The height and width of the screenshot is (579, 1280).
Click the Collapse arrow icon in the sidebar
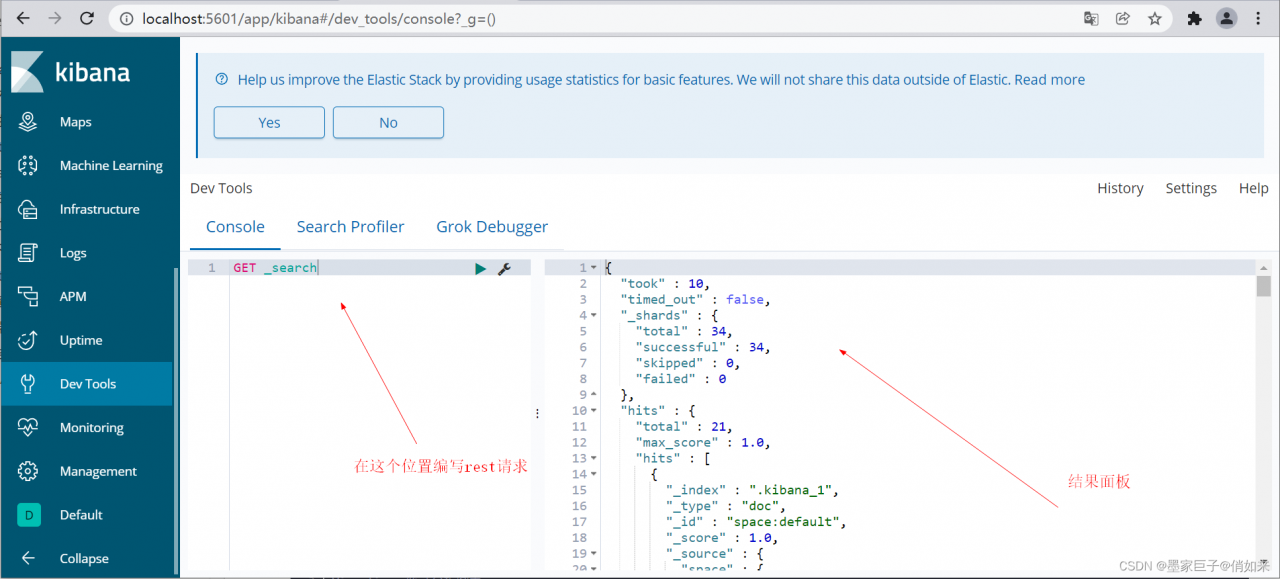pyautogui.click(x=28, y=558)
